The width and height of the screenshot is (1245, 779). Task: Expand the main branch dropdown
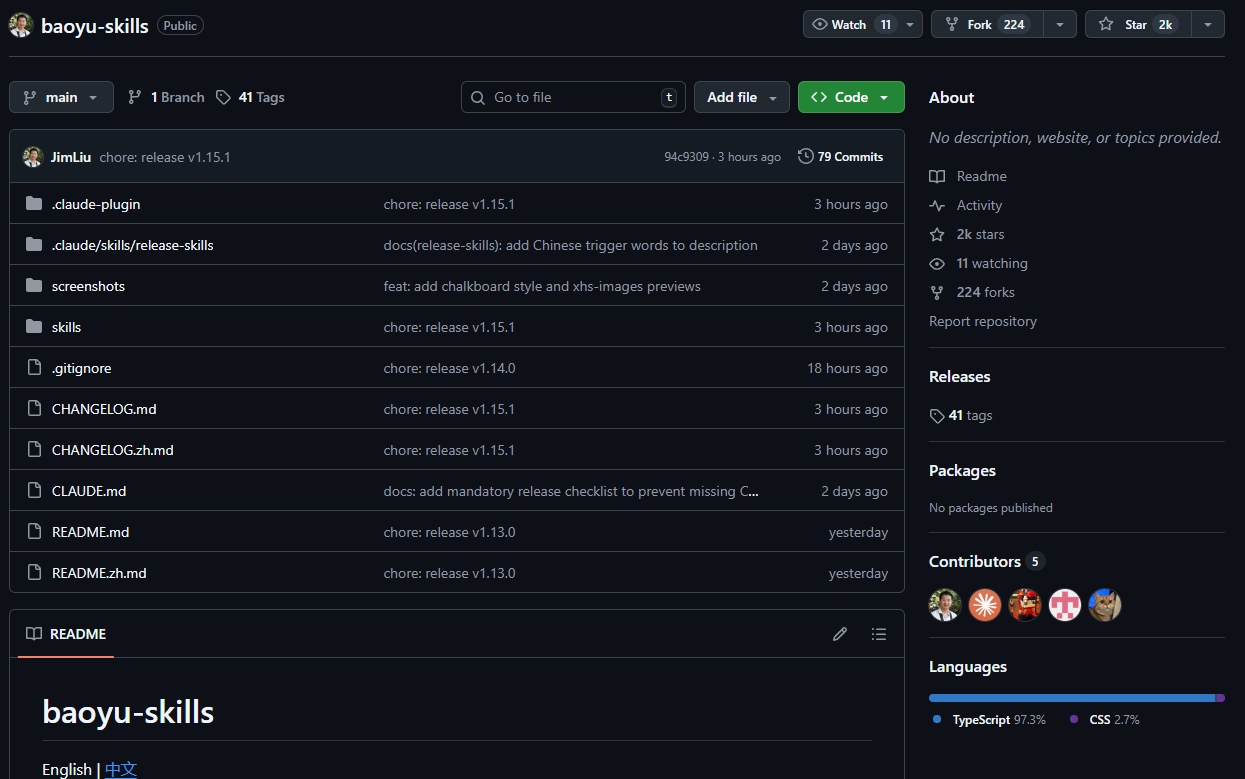61,97
